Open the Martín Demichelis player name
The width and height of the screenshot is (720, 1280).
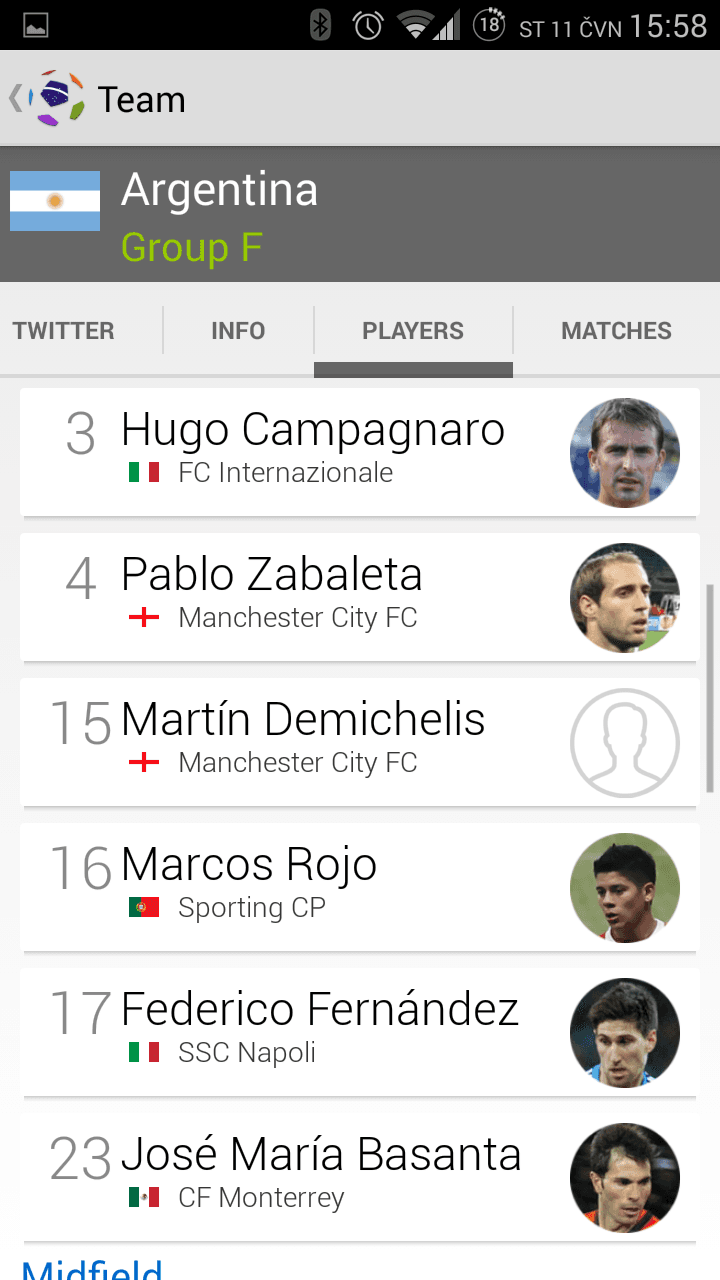[303, 720]
